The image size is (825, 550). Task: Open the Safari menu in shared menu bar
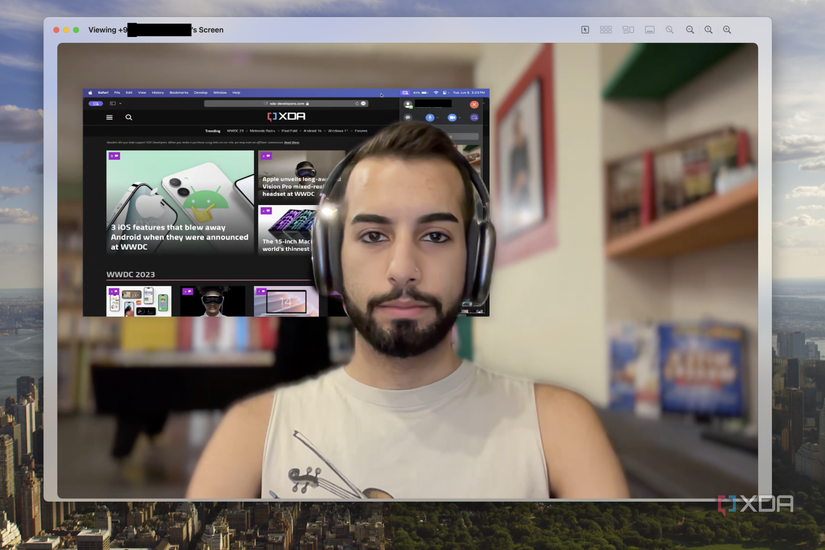pyautogui.click(x=103, y=93)
